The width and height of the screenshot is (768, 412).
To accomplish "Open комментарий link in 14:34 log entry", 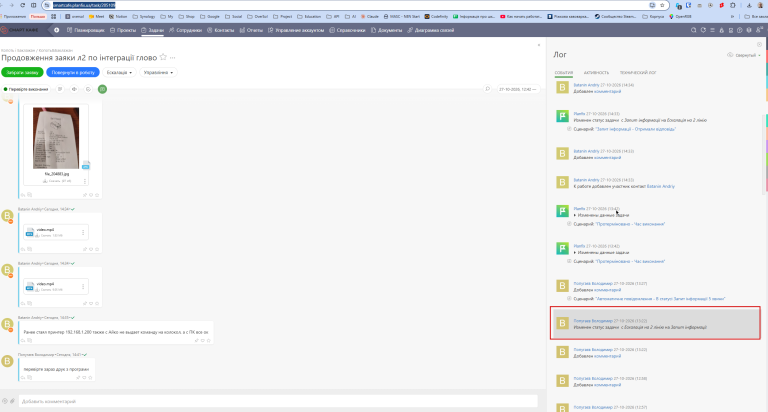I will (607, 92).
